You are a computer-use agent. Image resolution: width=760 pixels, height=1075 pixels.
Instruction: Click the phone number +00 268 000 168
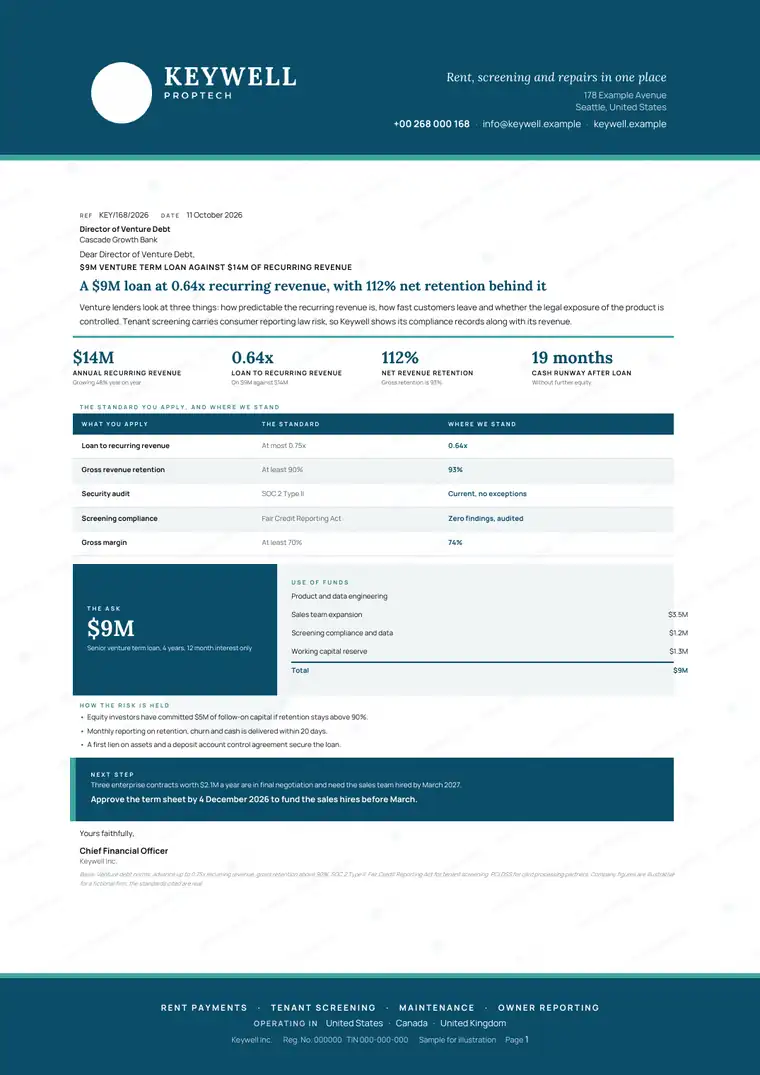432,124
